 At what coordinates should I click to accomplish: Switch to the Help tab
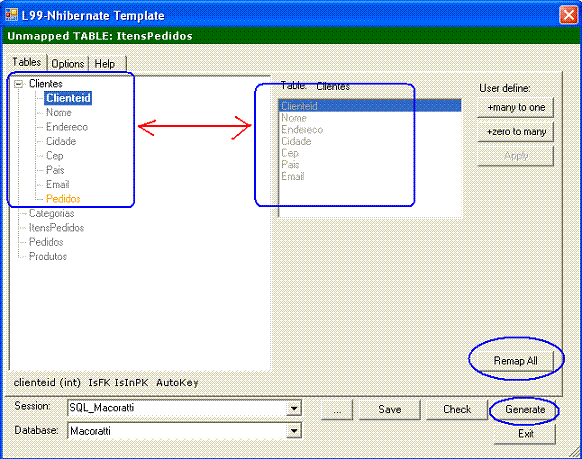pyautogui.click(x=105, y=64)
